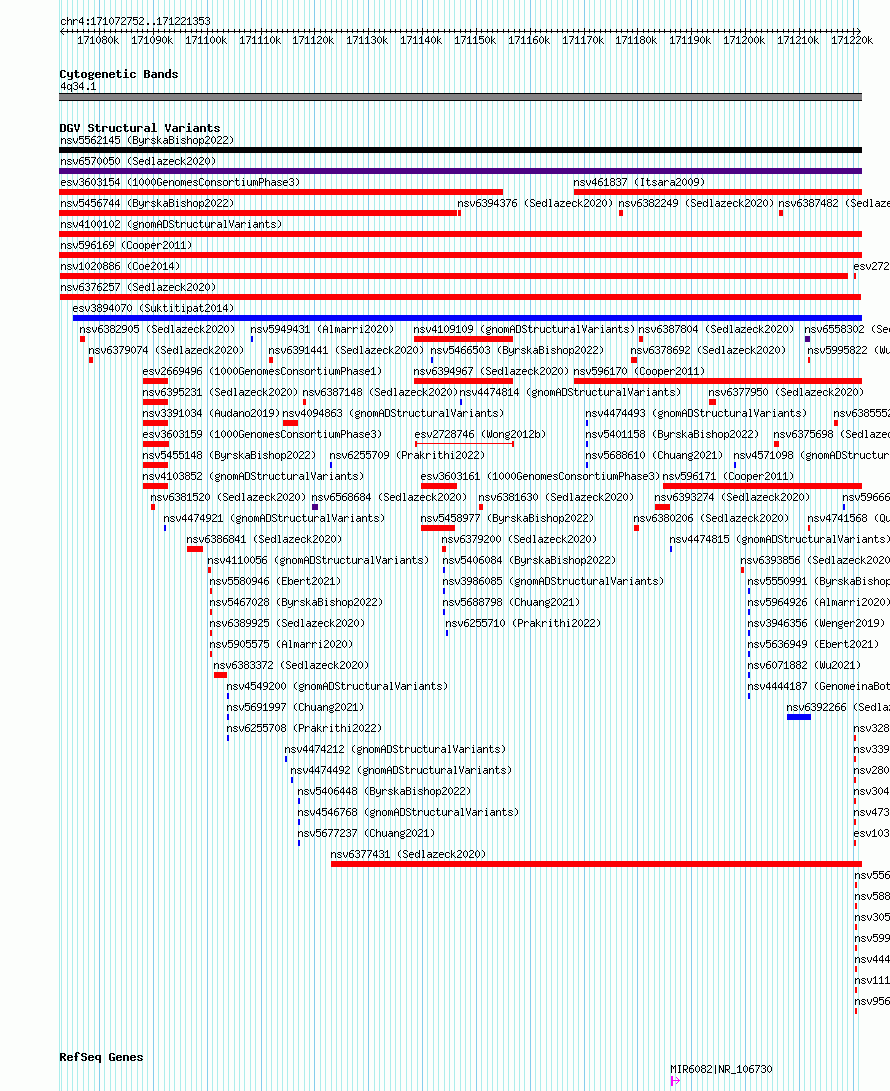The height and width of the screenshot is (1091, 890).
Task: Select nsv6395231 (Sedlazeck2020) label
Action: 220,392
